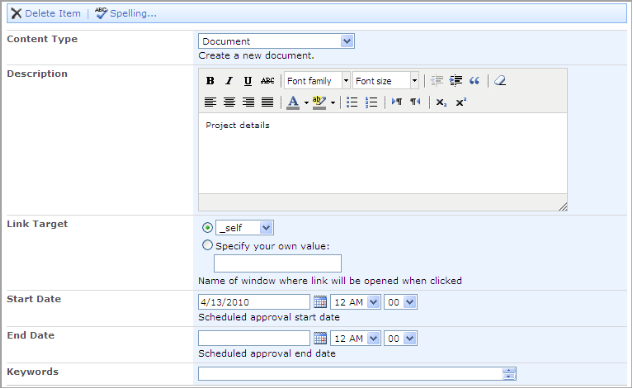The width and height of the screenshot is (633, 389).
Task: Click into the Description text area
Action: (383, 153)
